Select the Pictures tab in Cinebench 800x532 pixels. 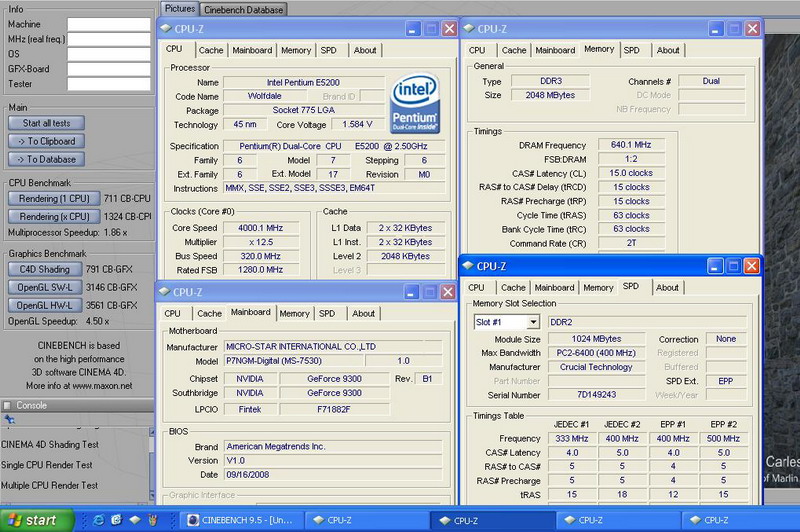180,9
